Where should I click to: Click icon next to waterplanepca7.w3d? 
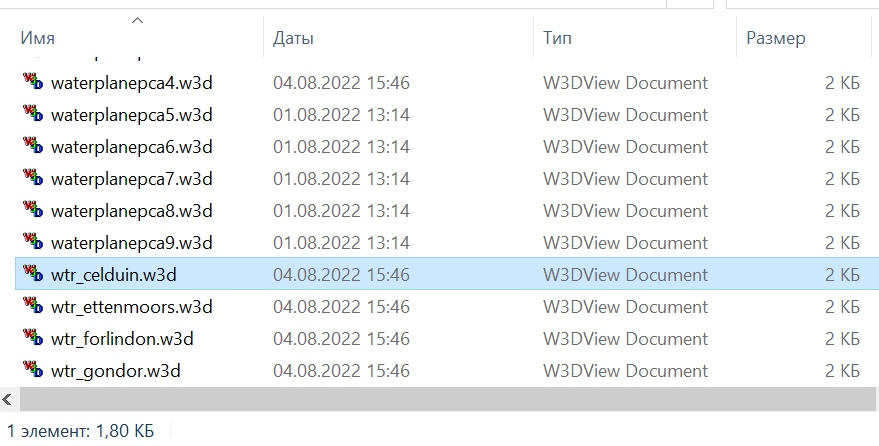pos(33,177)
